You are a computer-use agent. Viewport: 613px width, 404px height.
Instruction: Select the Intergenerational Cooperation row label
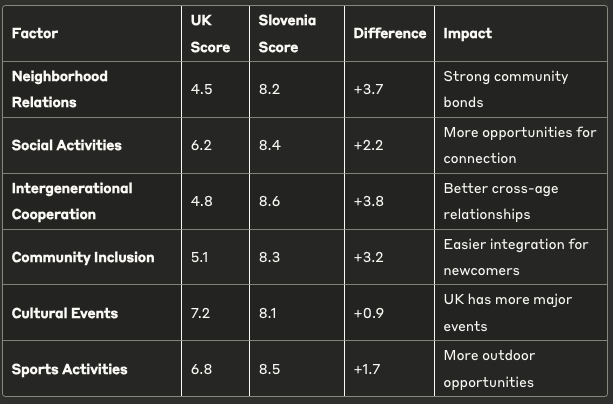point(71,201)
